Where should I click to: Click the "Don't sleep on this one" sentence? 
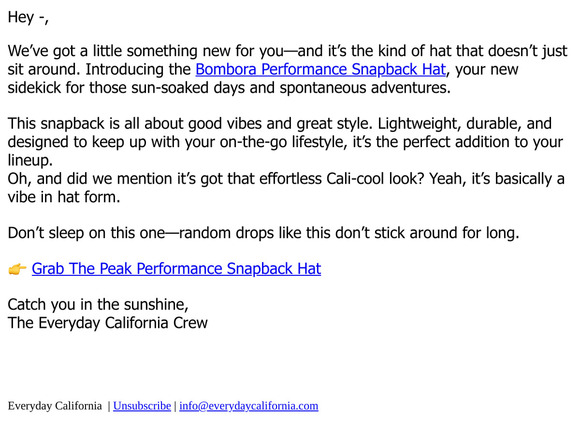[x=263, y=233]
